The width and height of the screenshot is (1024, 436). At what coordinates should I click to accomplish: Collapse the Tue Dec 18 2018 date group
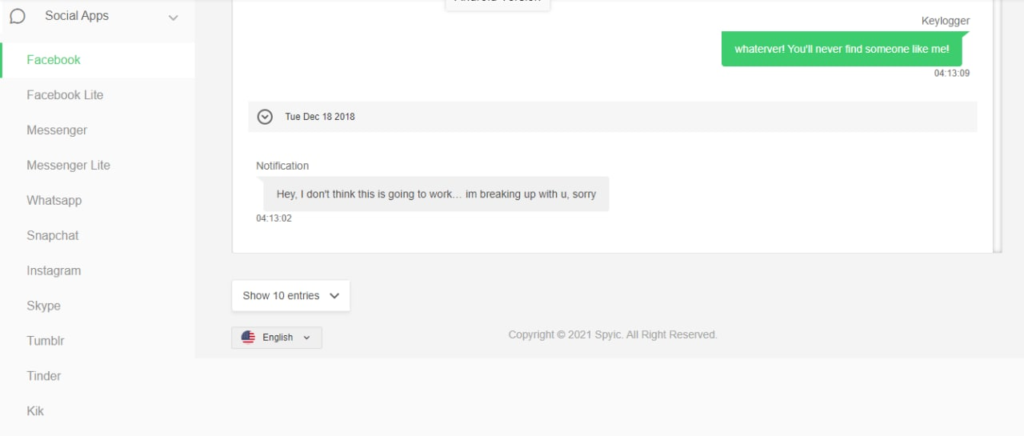click(x=264, y=117)
